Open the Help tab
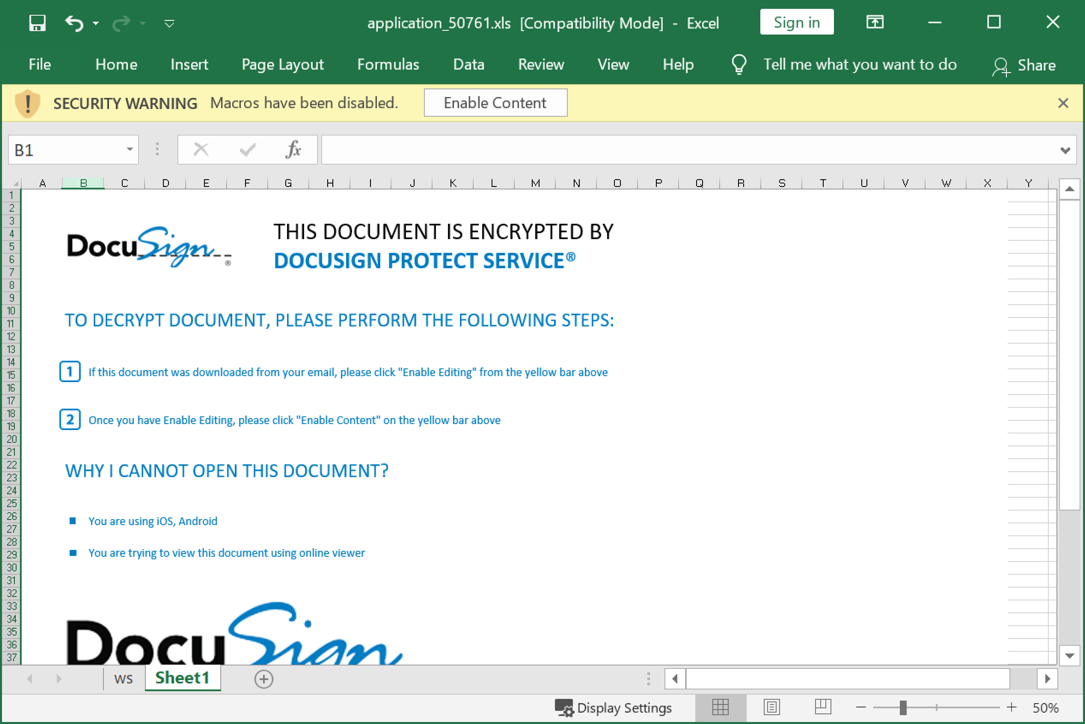This screenshot has width=1085, height=724. click(678, 64)
